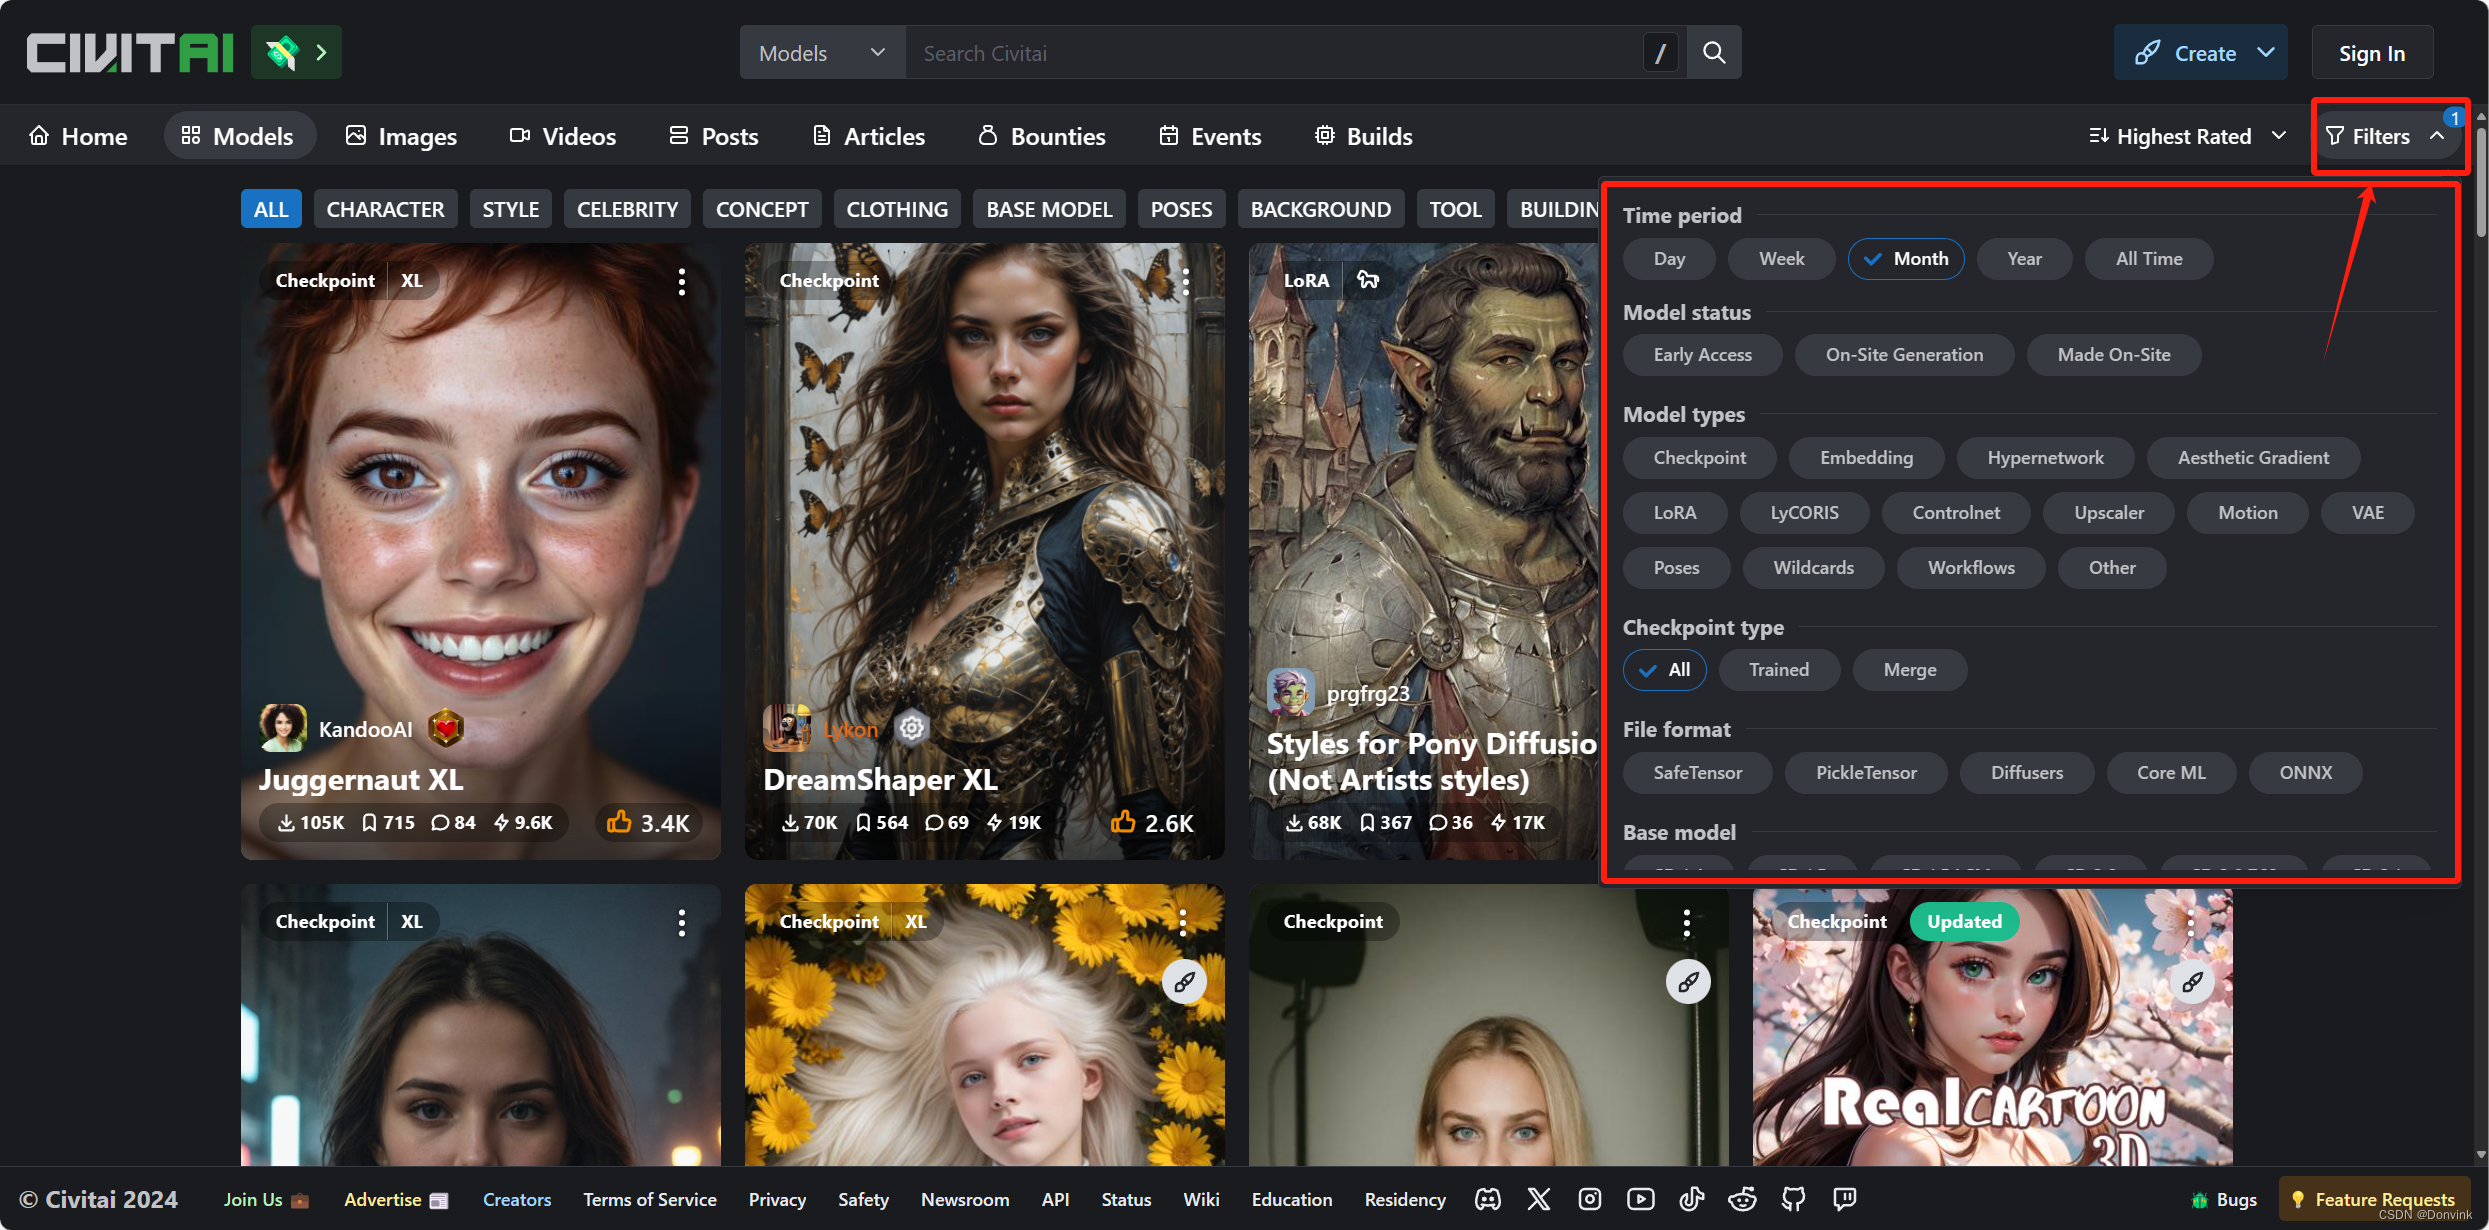Switch to the Images tab

(x=401, y=136)
